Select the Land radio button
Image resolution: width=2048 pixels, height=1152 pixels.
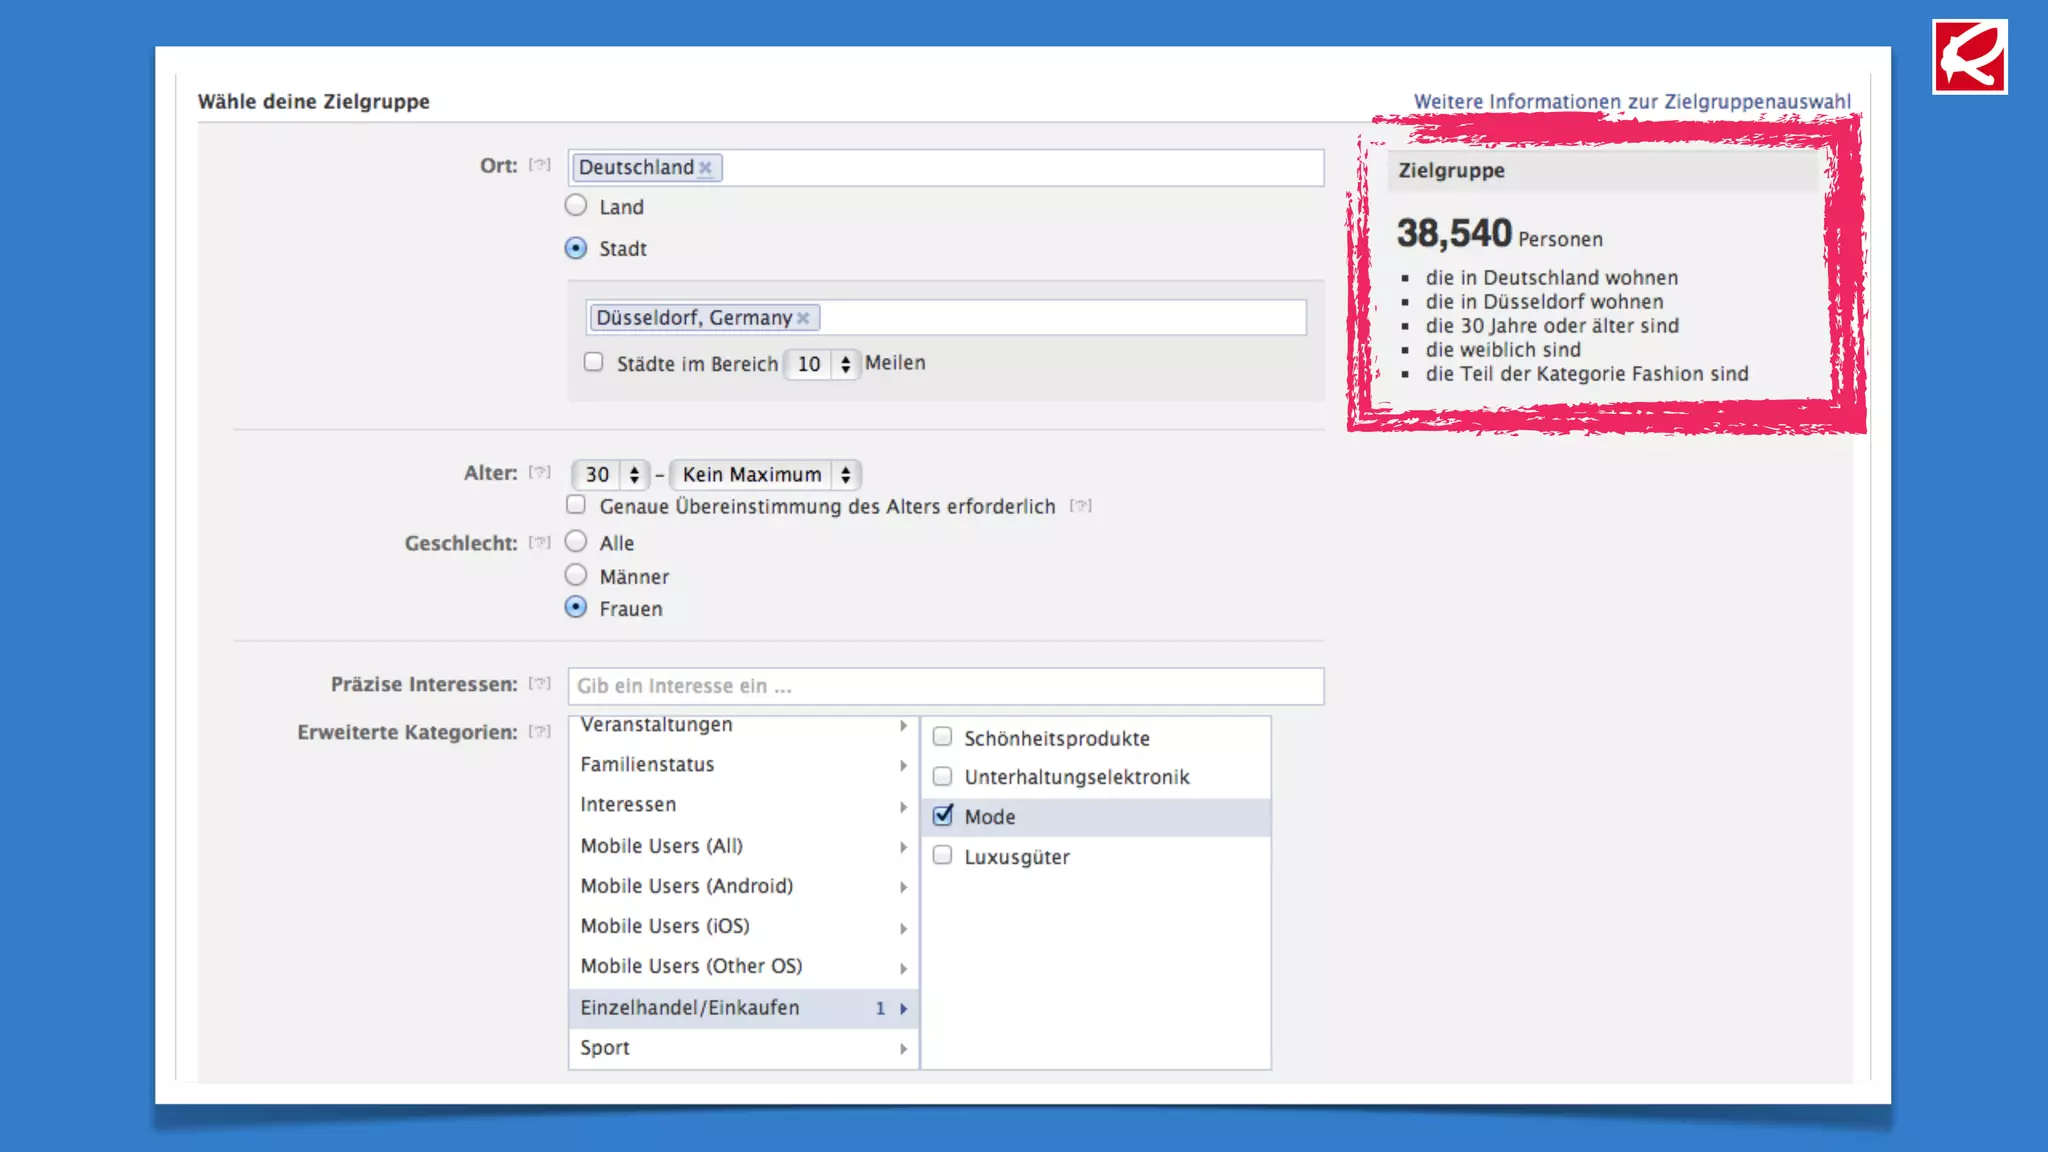pos(576,206)
